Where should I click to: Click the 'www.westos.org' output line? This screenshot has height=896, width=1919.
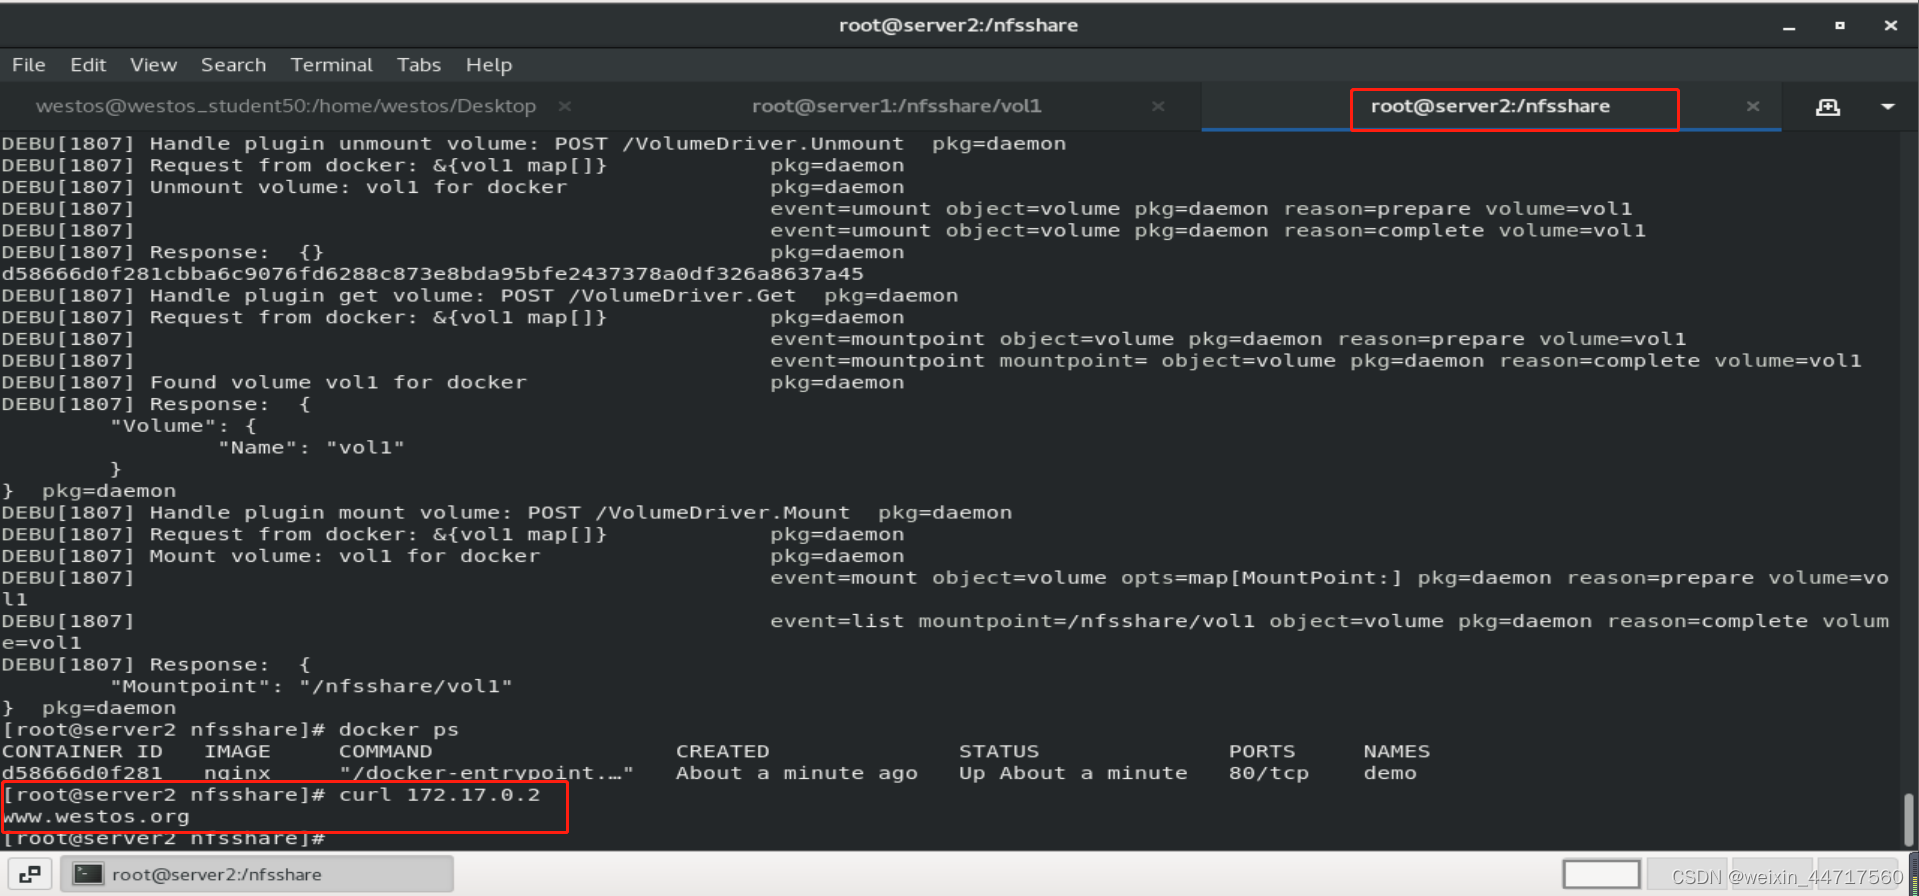coord(96,817)
